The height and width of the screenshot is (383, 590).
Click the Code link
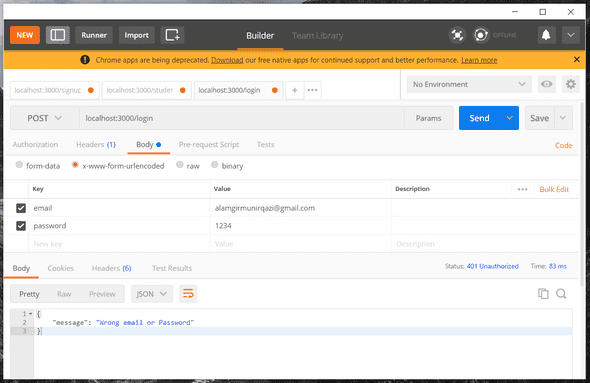[x=563, y=145]
